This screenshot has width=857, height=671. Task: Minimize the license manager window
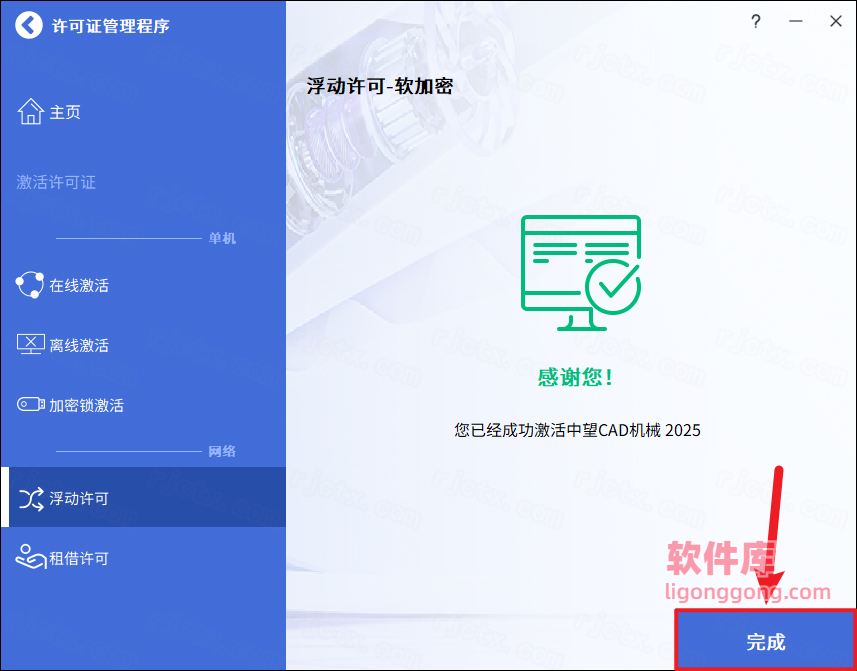coord(796,21)
